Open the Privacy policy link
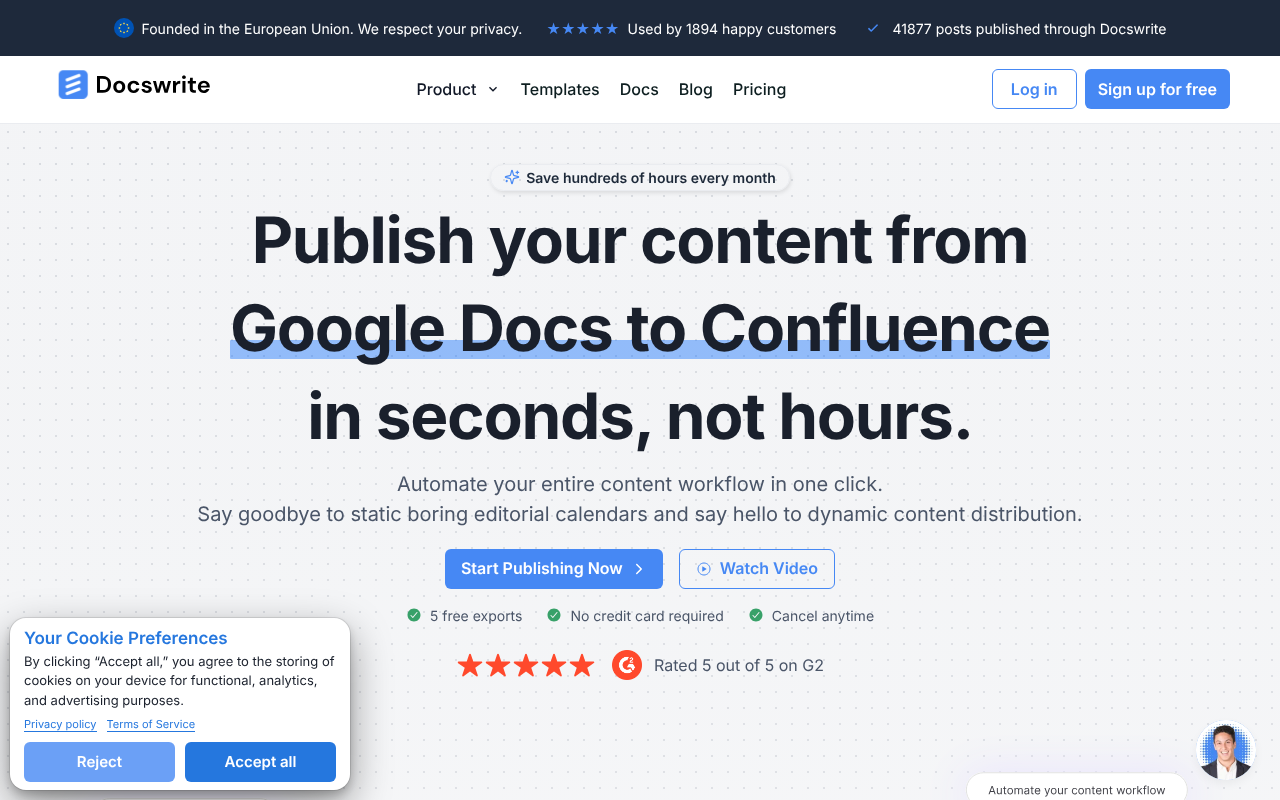Screen dimensions: 1280x800 [x=60, y=724]
